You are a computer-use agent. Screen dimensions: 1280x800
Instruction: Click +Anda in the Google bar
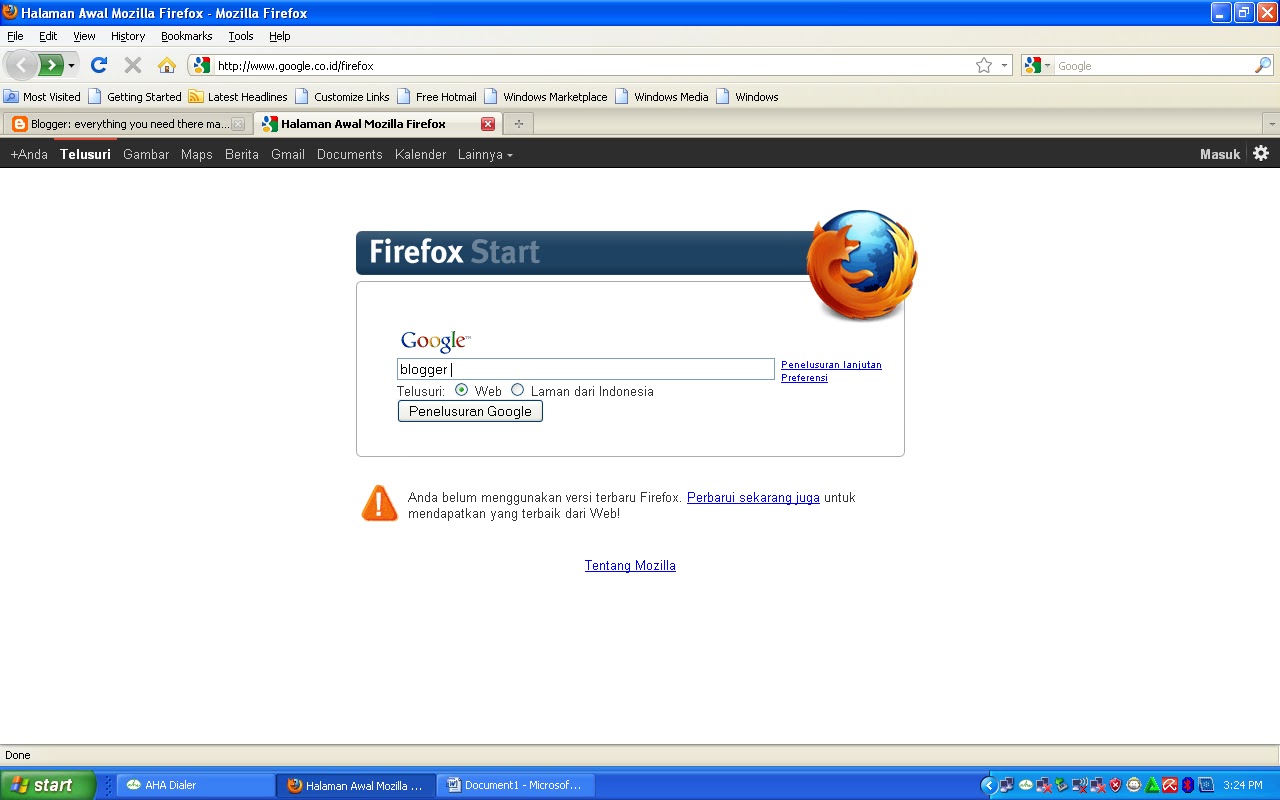pos(29,154)
